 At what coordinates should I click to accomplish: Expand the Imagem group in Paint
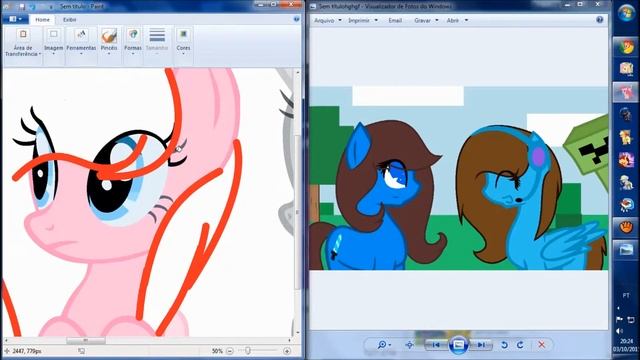pos(53,46)
